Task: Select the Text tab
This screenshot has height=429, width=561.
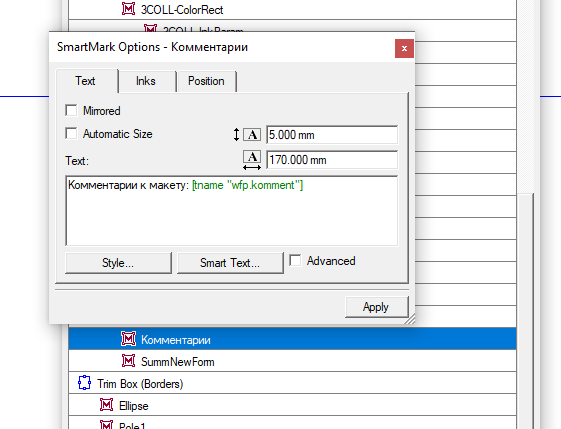Action: tap(85, 81)
